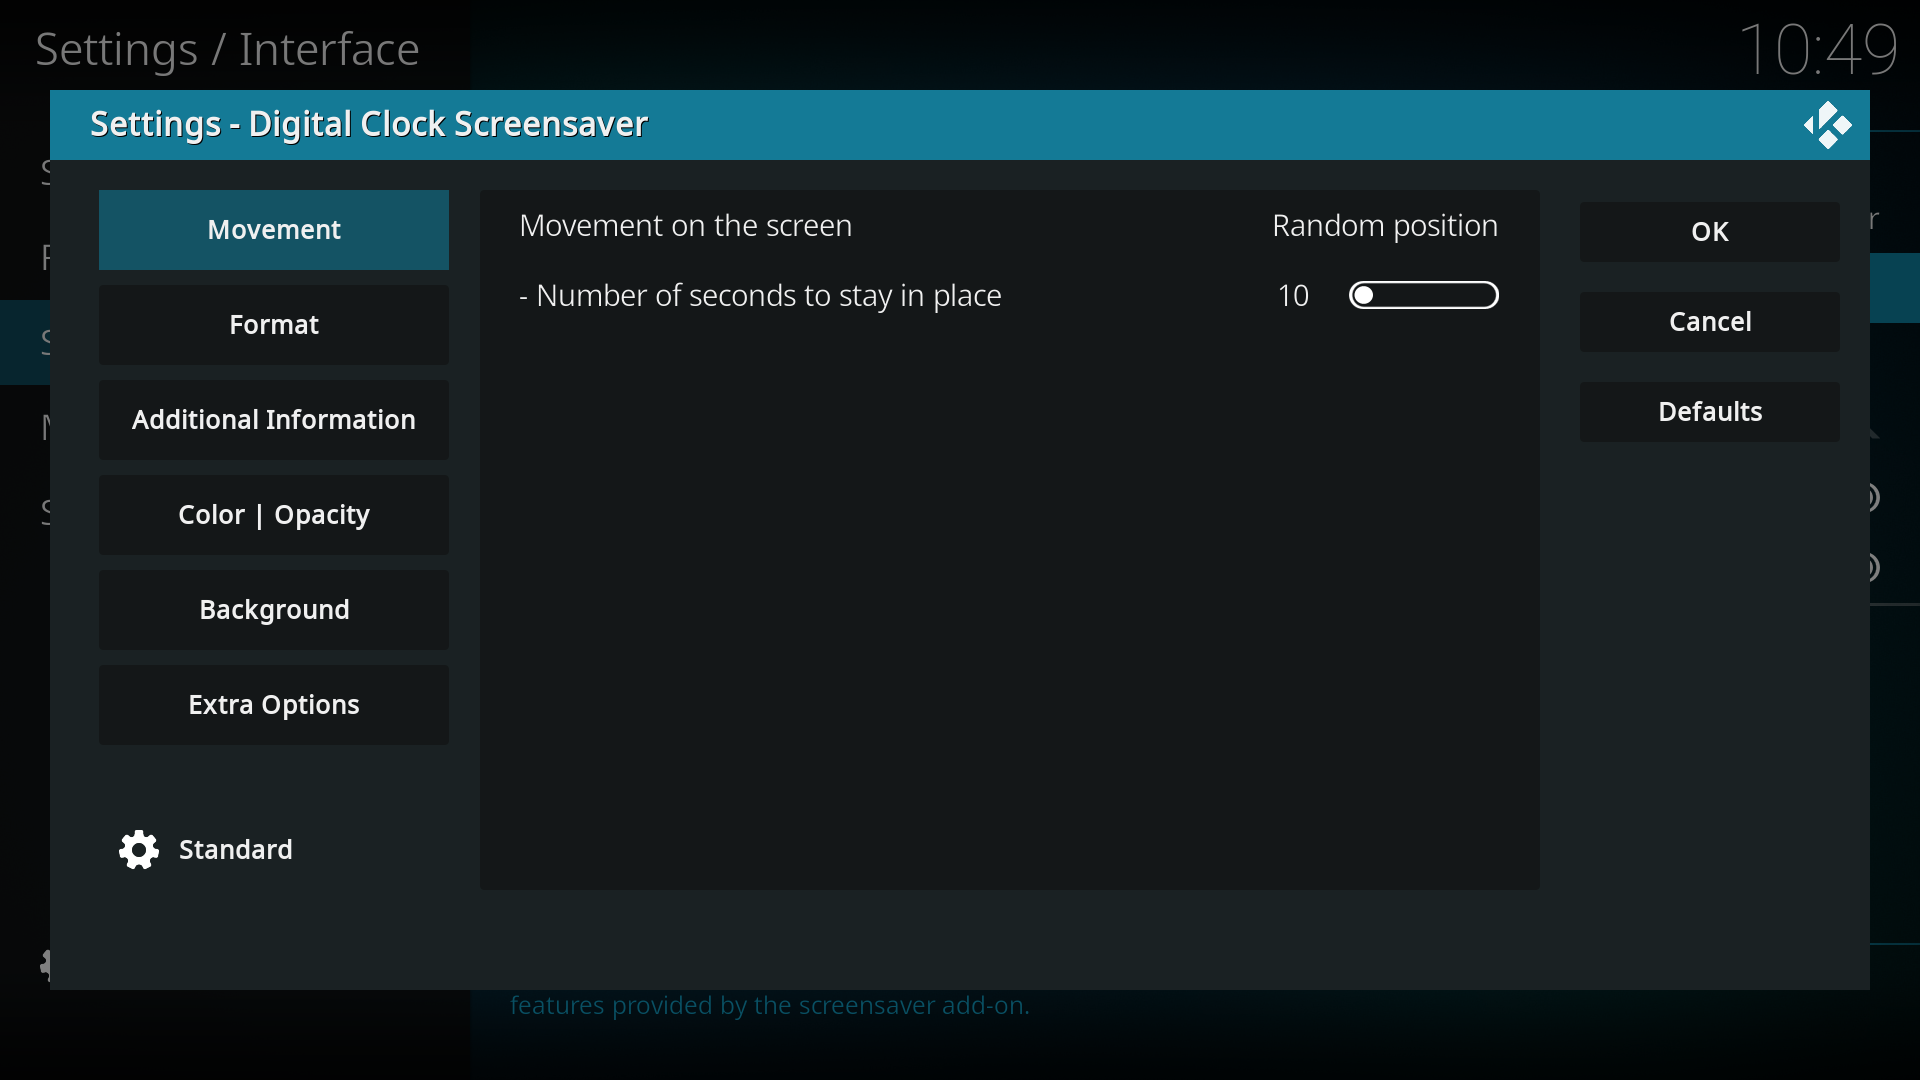The image size is (1920, 1080).
Task: Change the Random position movement value
Action: click(1384, 226)
